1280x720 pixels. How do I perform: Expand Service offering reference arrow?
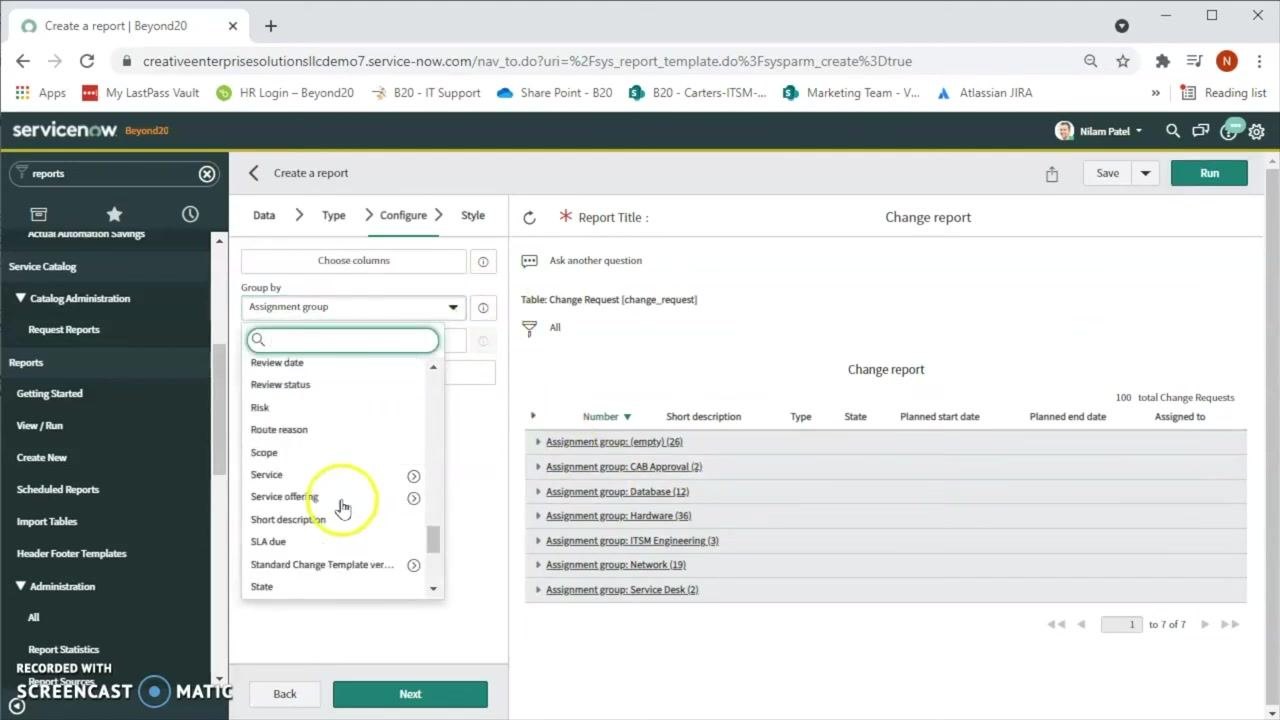[x=413, y=498]
